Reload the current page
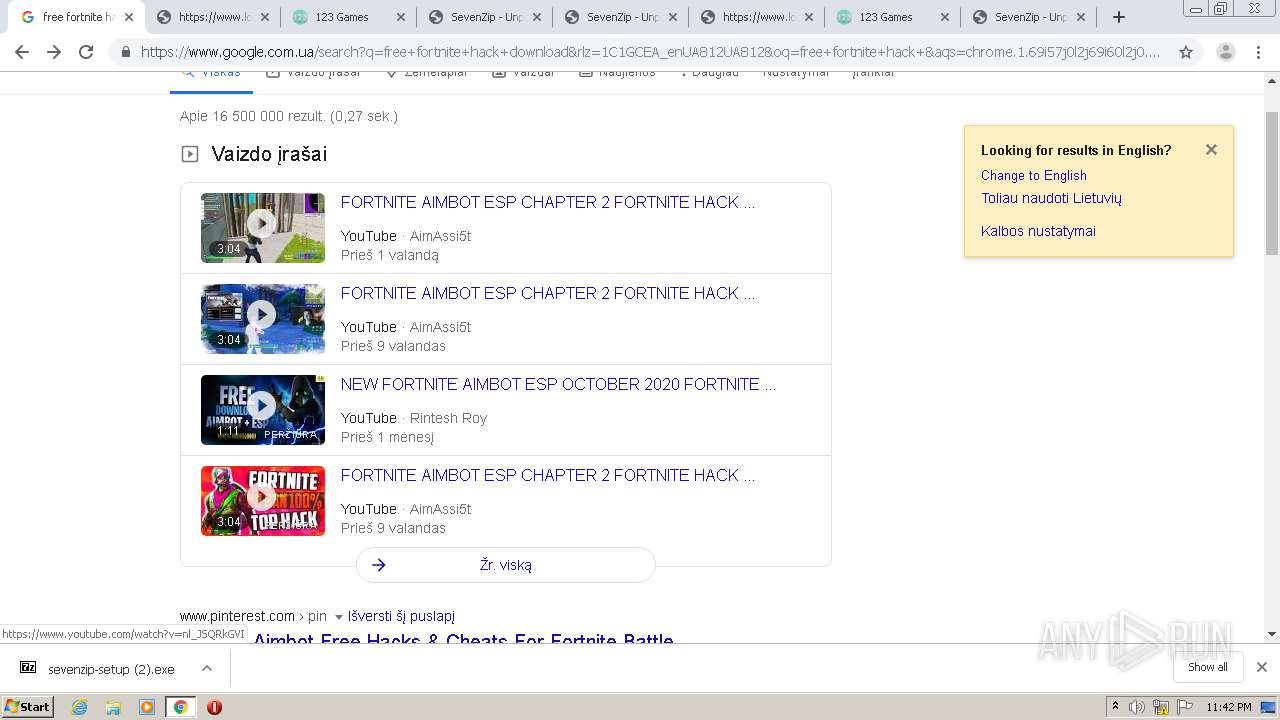 click(x=86, y=52)
